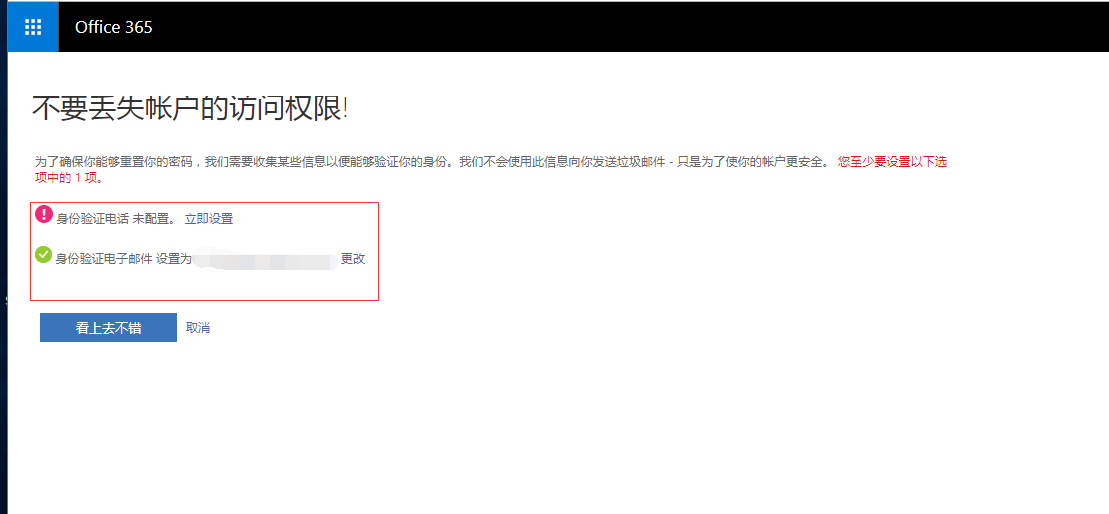
Task: Click the red notice 您至少要设置以下选项中的 1 项
Action: click(x=491, y=170)
